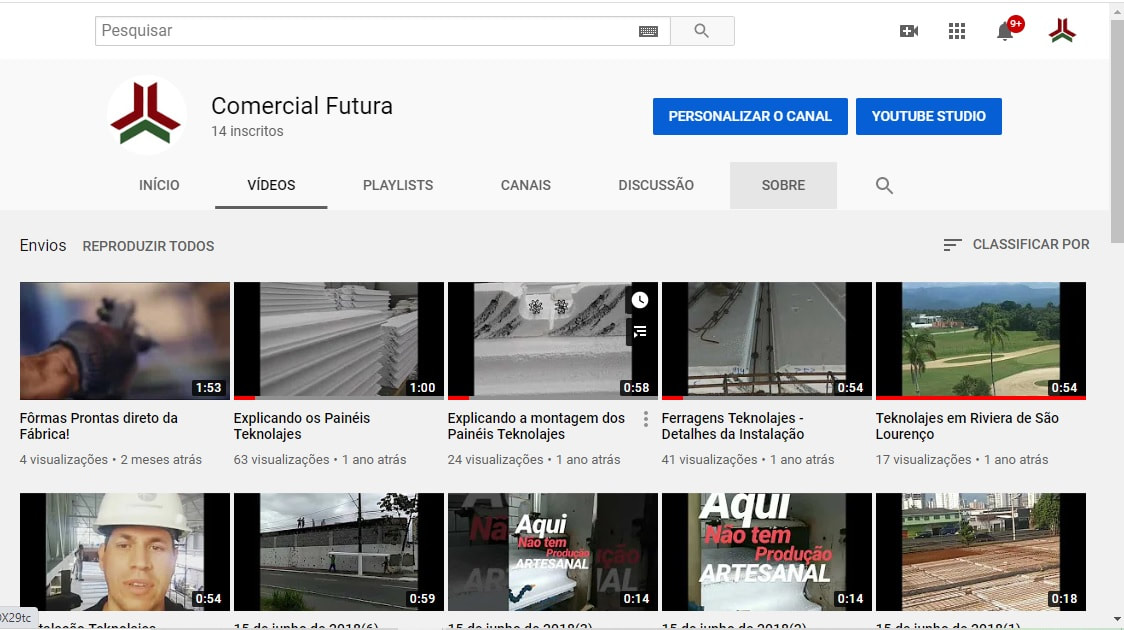1124x630 pixels.
Task: Click the title Explicando a montagem dos Painéis Teknolajes
Action: (536, 426)
